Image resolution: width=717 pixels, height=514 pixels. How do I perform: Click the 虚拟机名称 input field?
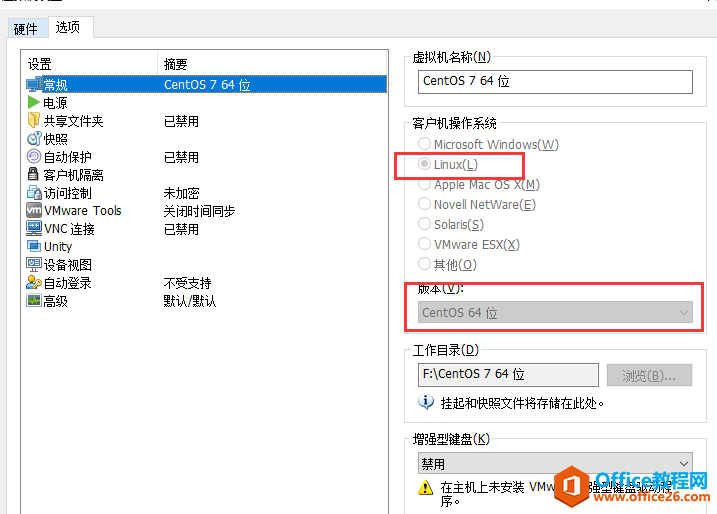tap(555, 82)
